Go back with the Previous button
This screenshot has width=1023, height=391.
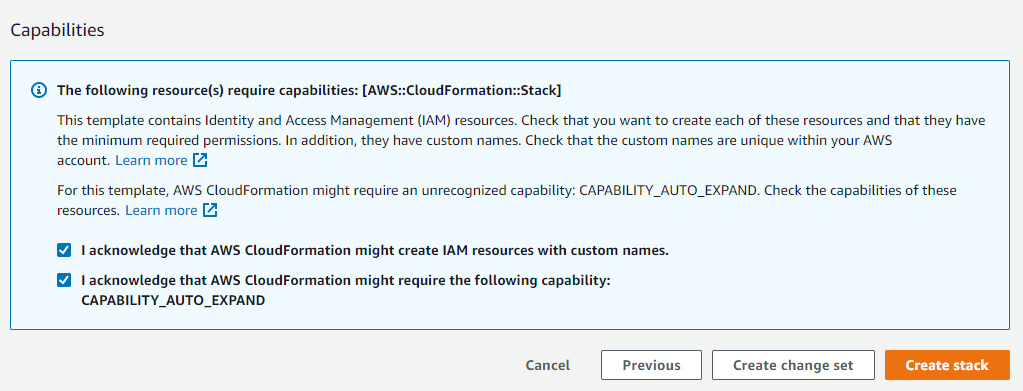click(651, 365)
